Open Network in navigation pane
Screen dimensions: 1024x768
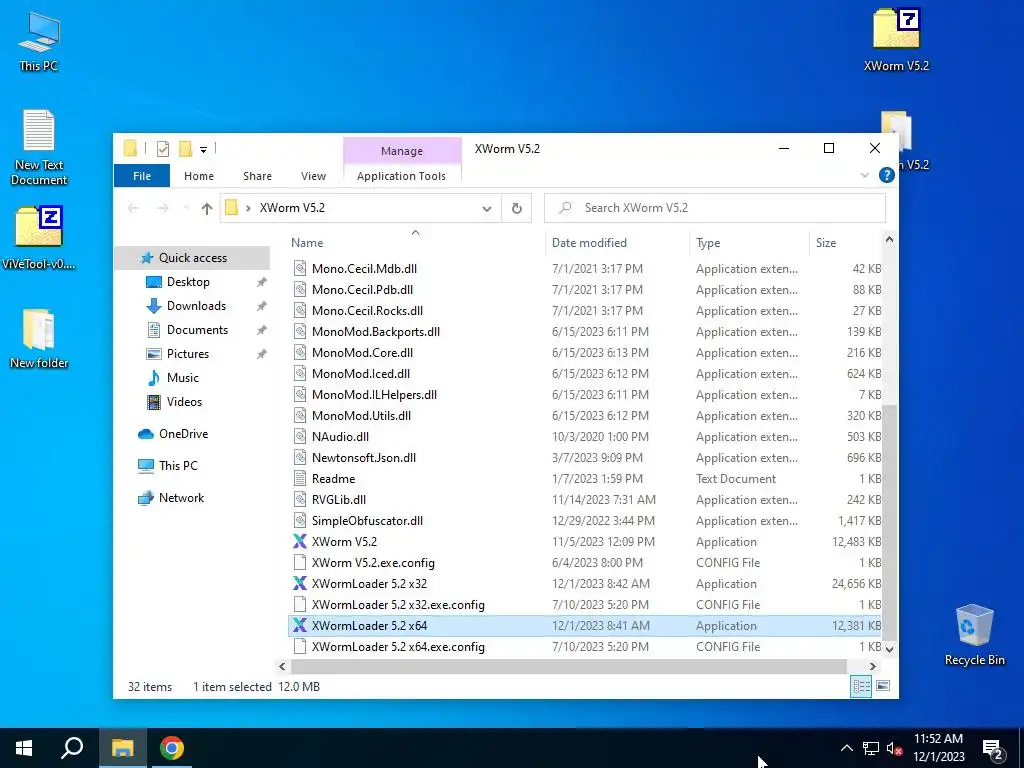pyautogui.click(x=181, y=498)
